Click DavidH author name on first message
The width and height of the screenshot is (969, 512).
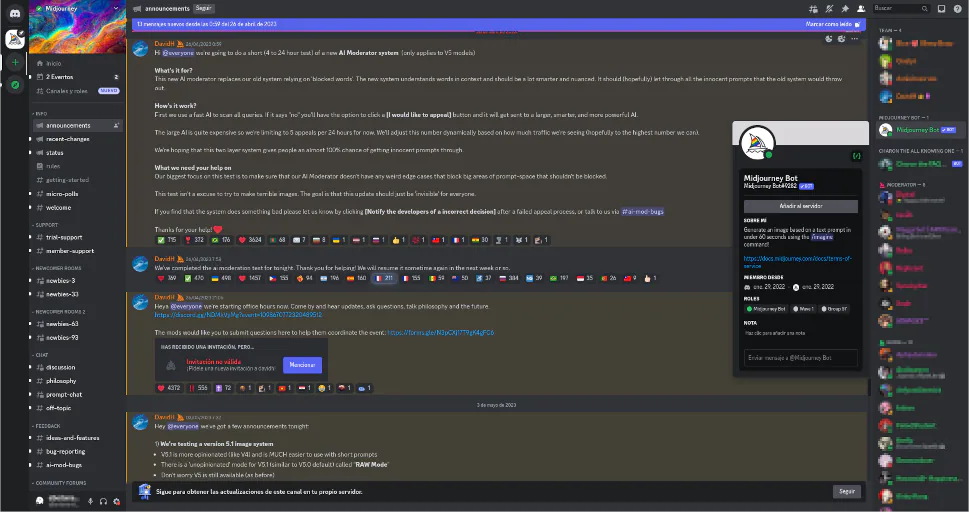(x=164, y=44)
